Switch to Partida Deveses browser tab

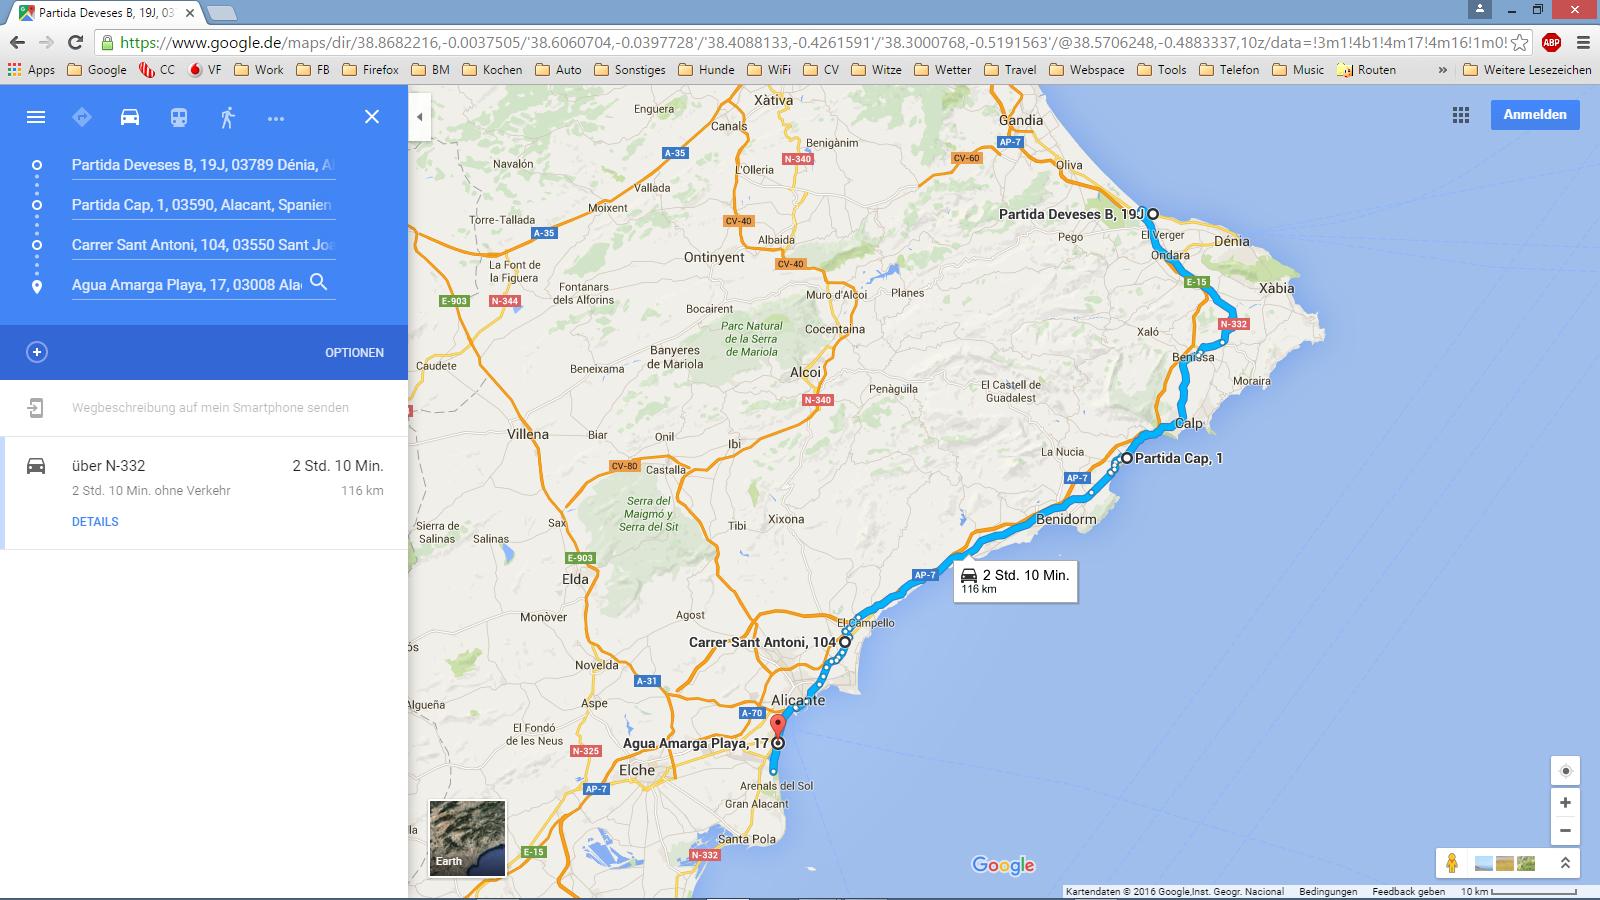105,13
